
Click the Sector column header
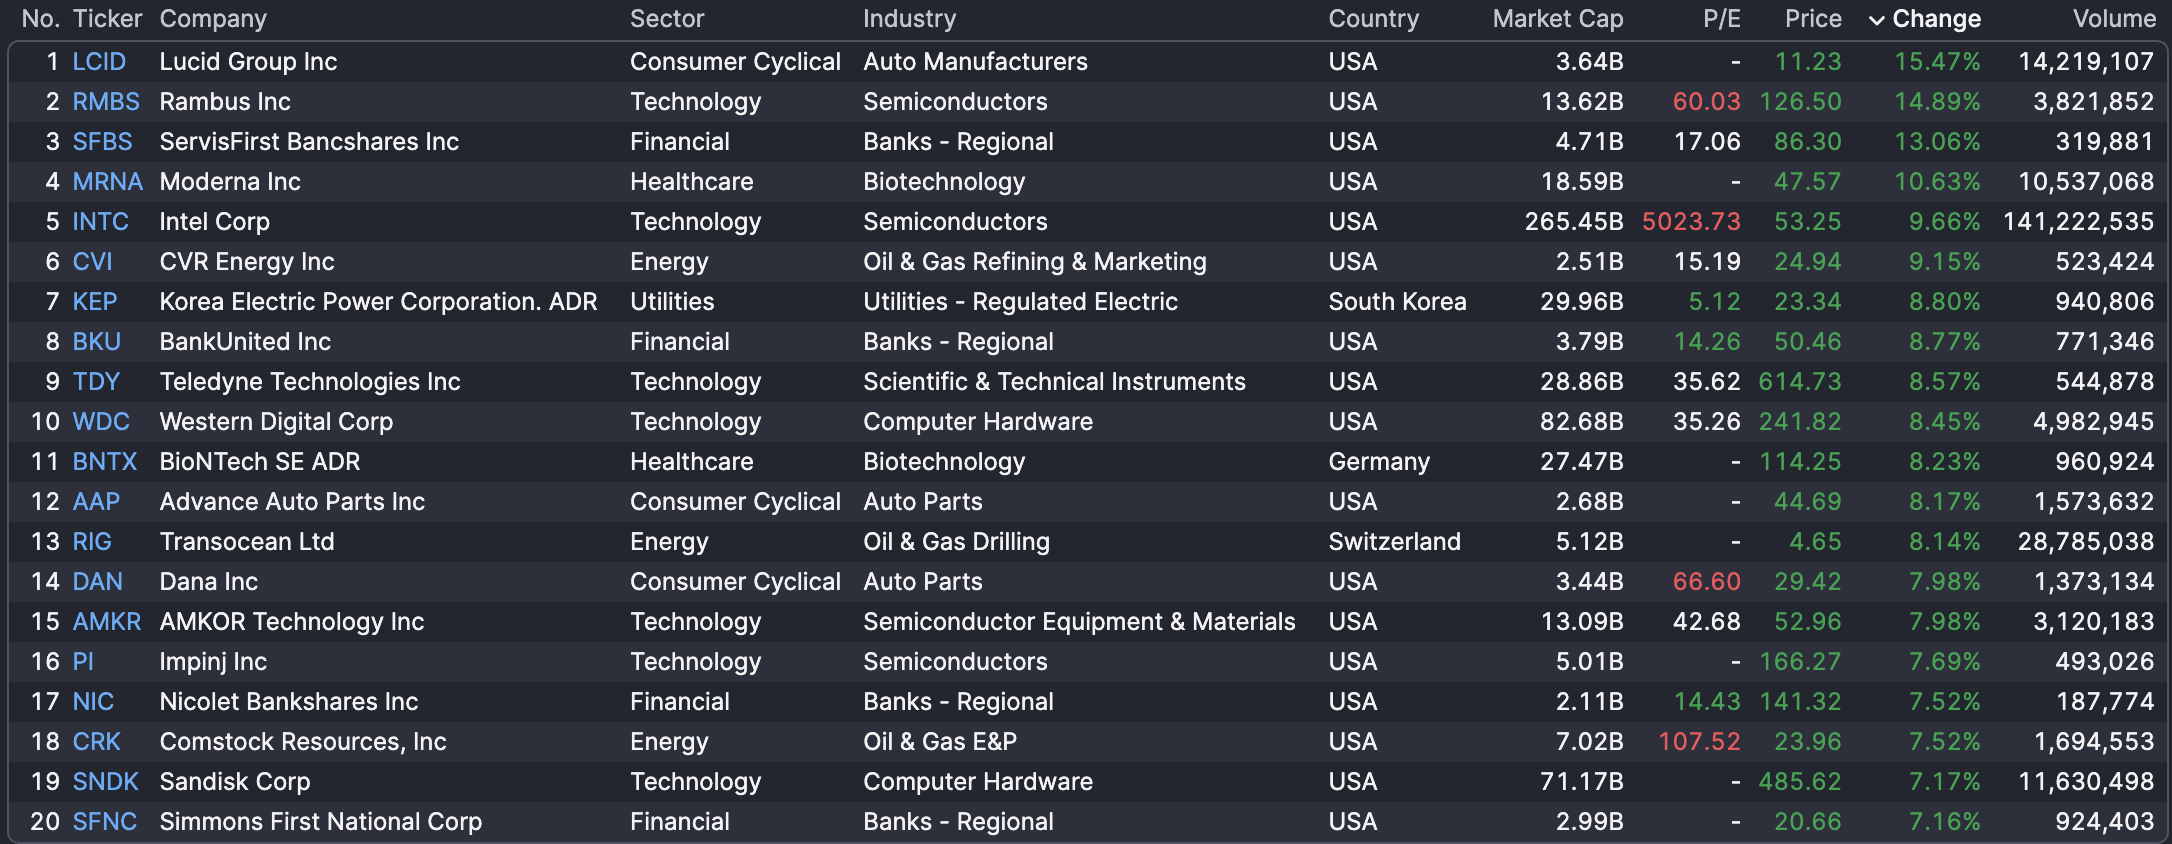[x=667, y=19]
